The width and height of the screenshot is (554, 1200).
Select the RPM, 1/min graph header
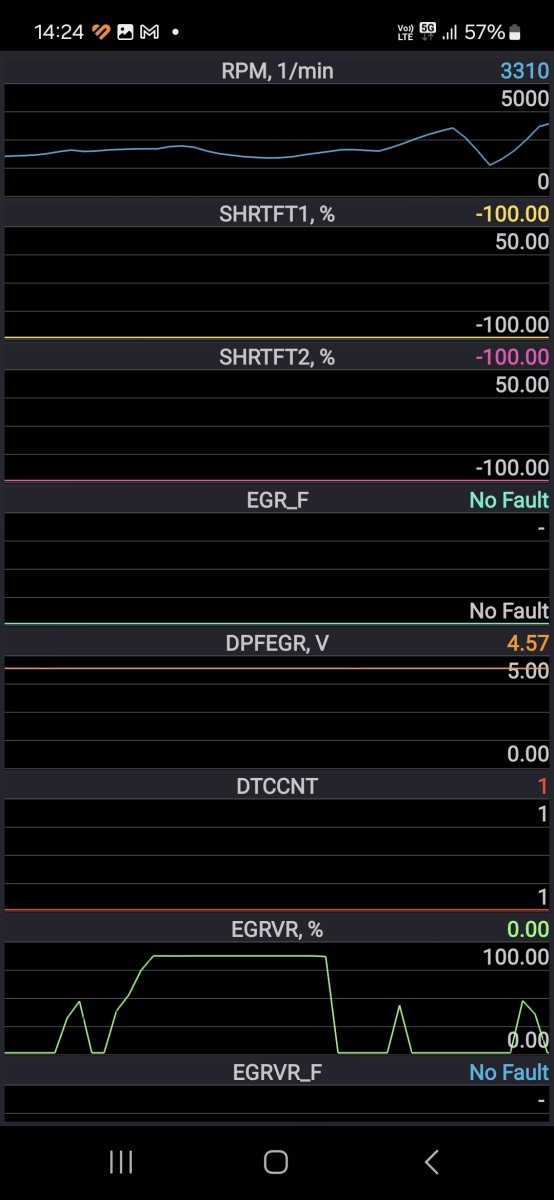pos(277,71)
